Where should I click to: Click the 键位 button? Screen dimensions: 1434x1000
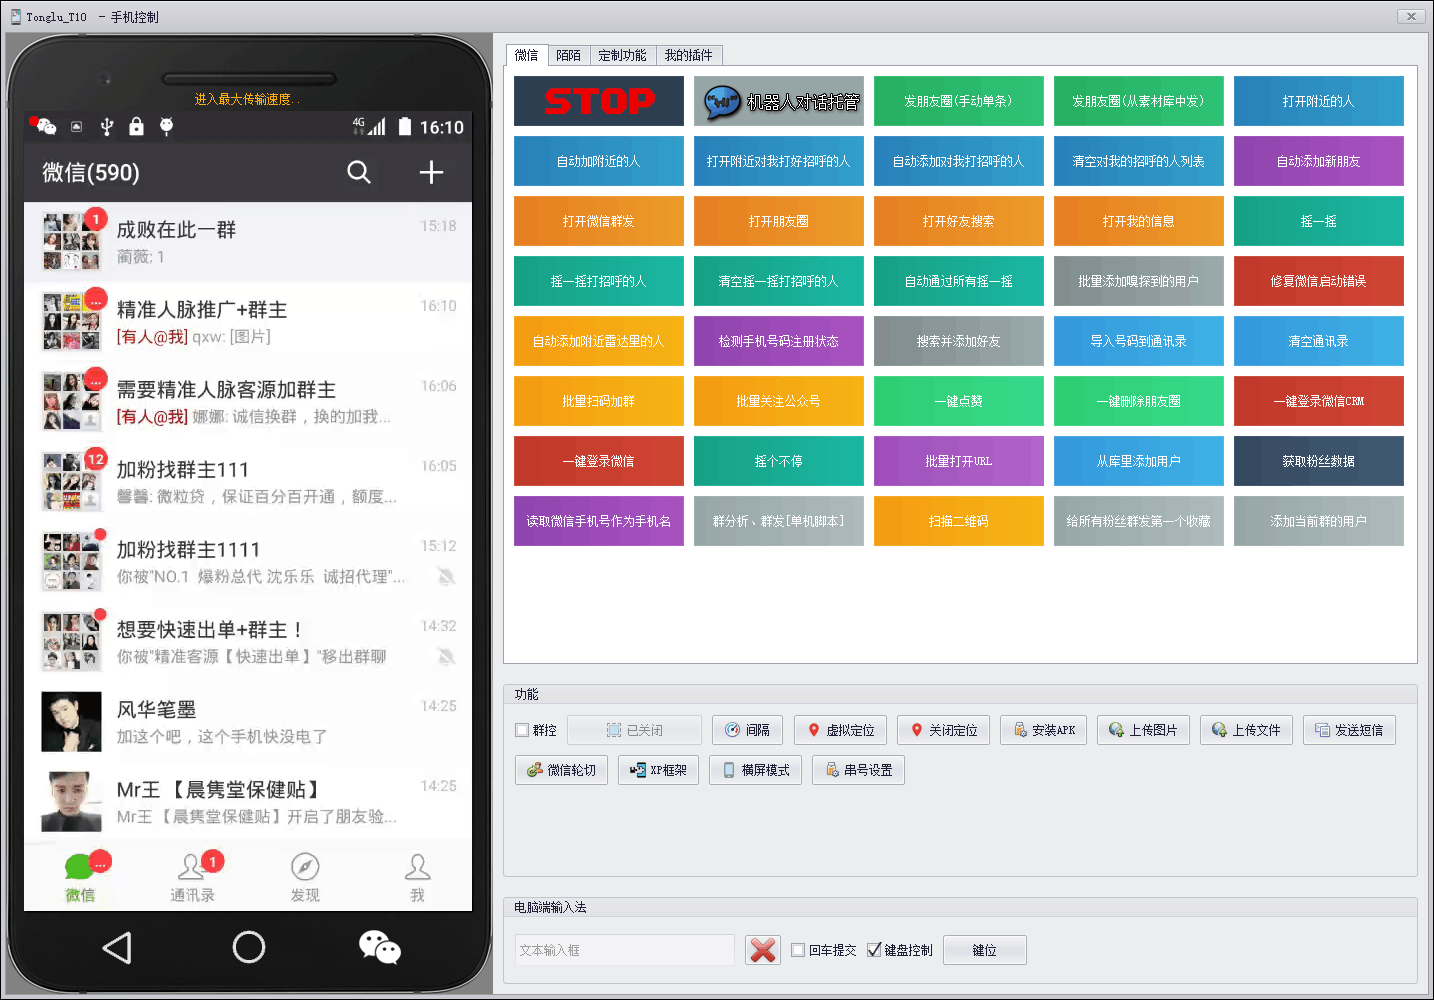click(x=985, y=950)
